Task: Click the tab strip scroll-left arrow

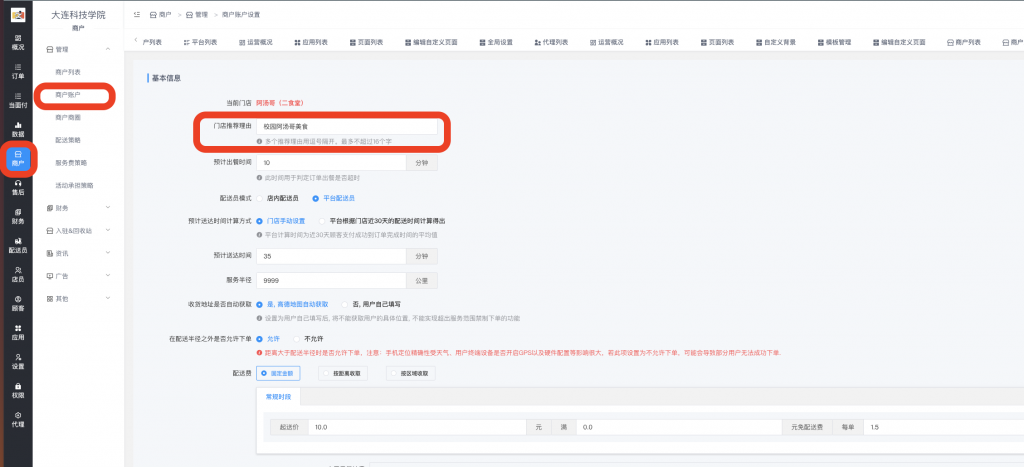Action: pyautogui.click(x=136, y=41)
